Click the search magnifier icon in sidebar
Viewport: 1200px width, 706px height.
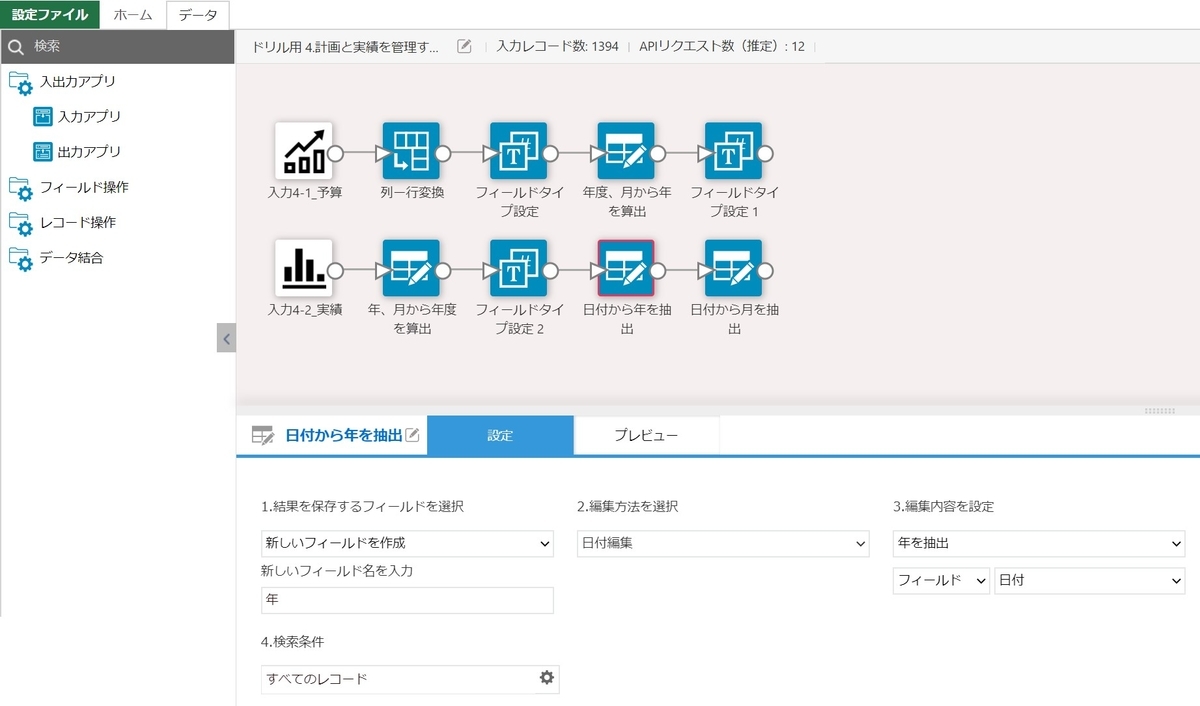point(15,46)
